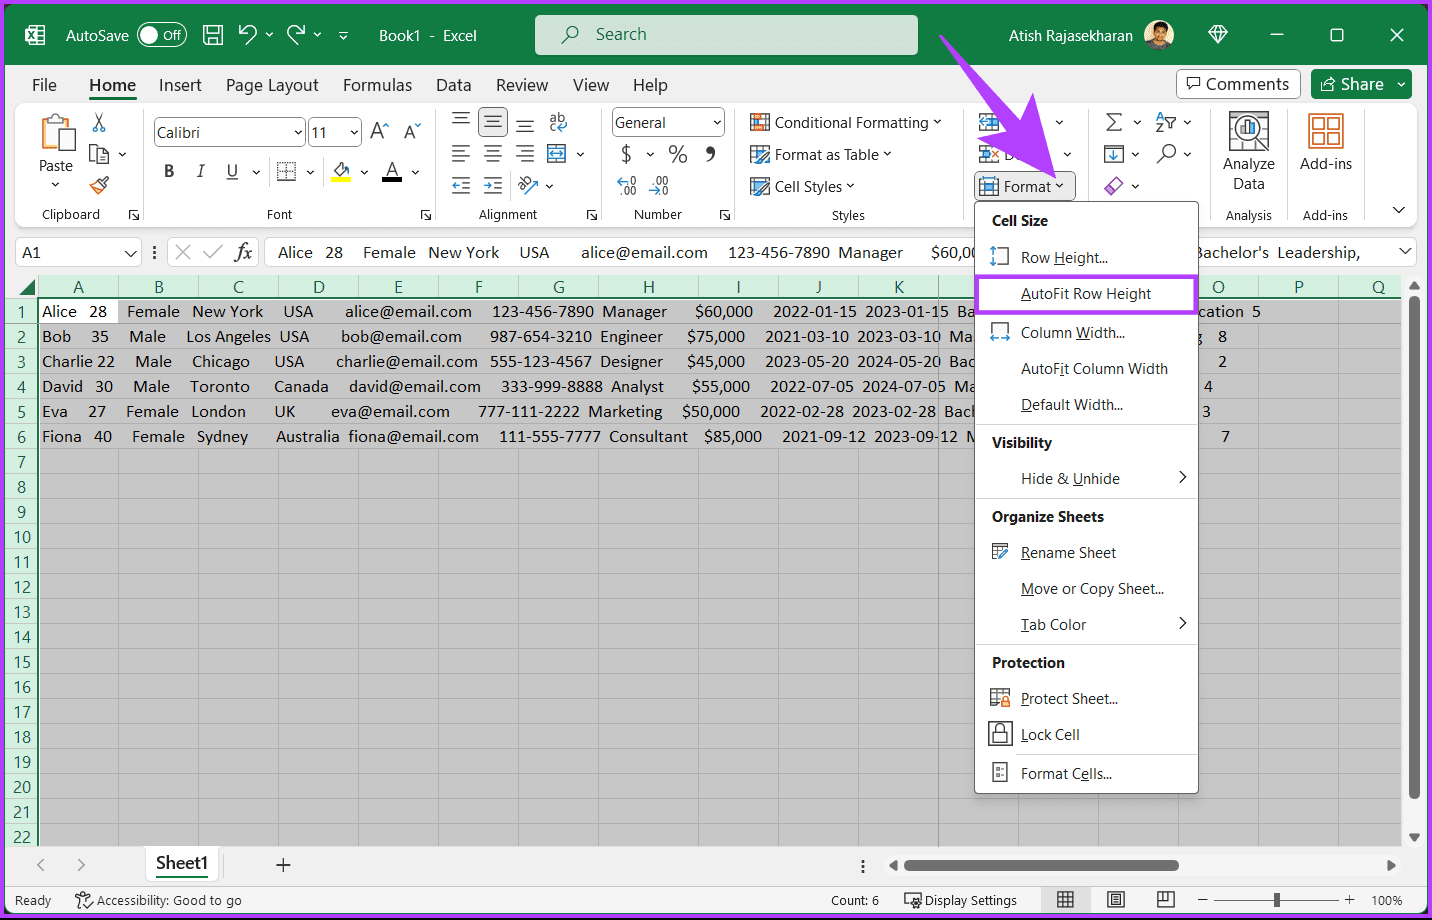Click the AutoSum icon

click(x=1116, y=122)
